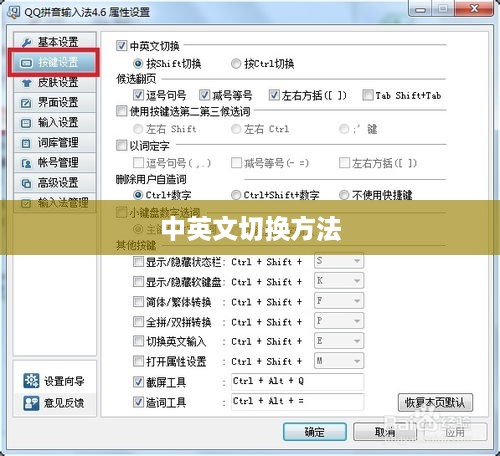Click the wrench icon beside 基本设置

tap(26, 43)
